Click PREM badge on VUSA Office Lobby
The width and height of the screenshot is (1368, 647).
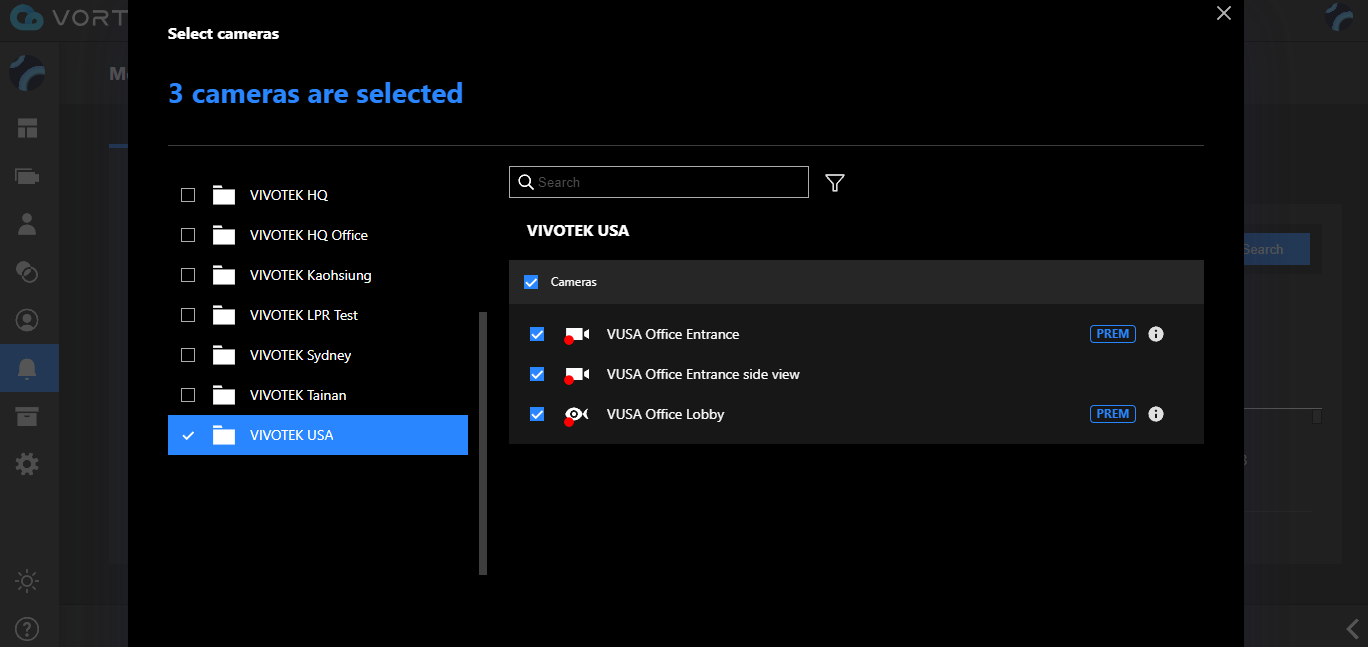tap(1112, 414)
